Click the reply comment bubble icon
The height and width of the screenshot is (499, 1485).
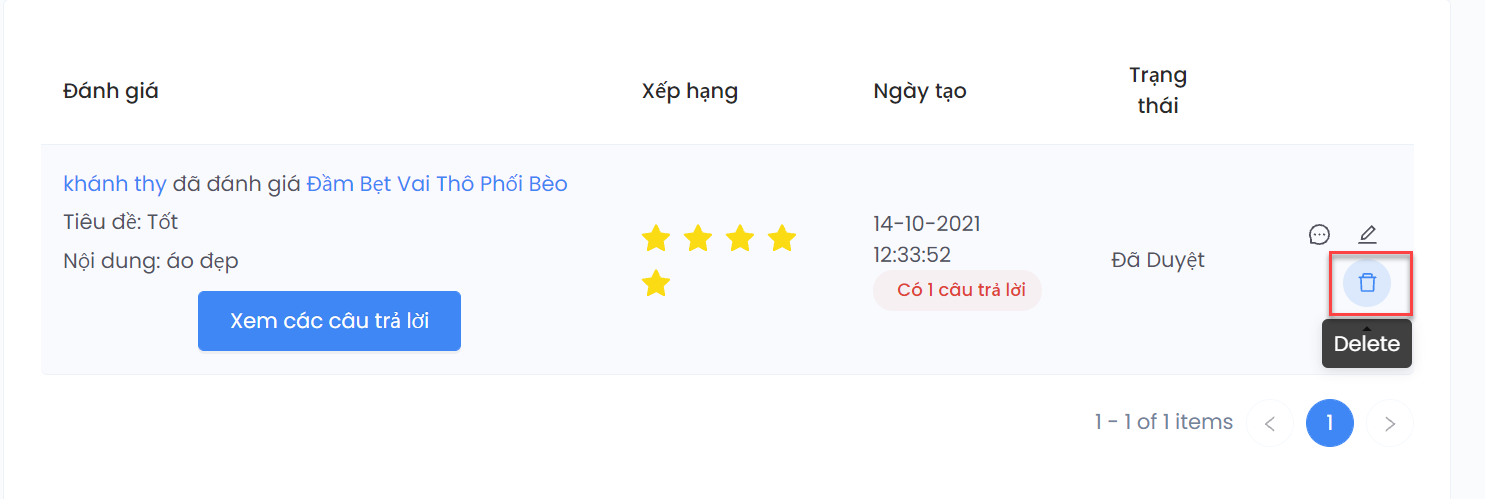click(1319, 235)
